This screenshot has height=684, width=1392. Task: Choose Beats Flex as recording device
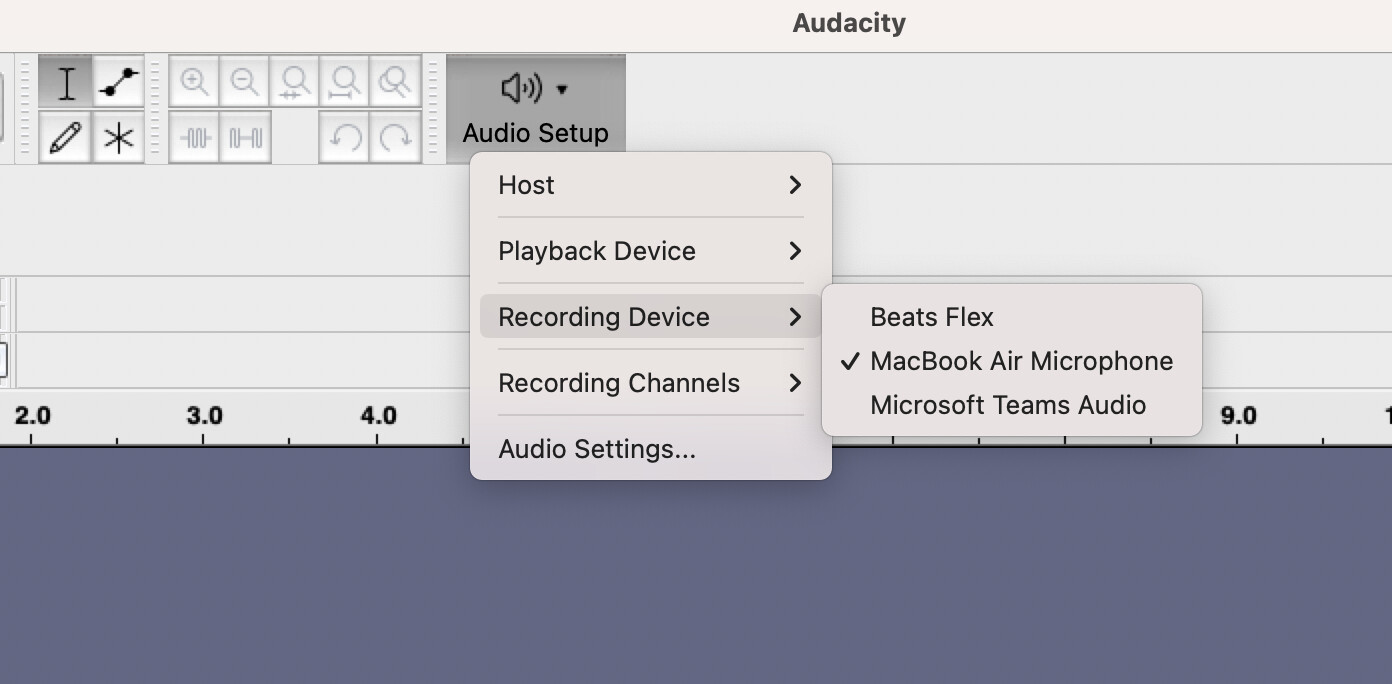(932, 317)
